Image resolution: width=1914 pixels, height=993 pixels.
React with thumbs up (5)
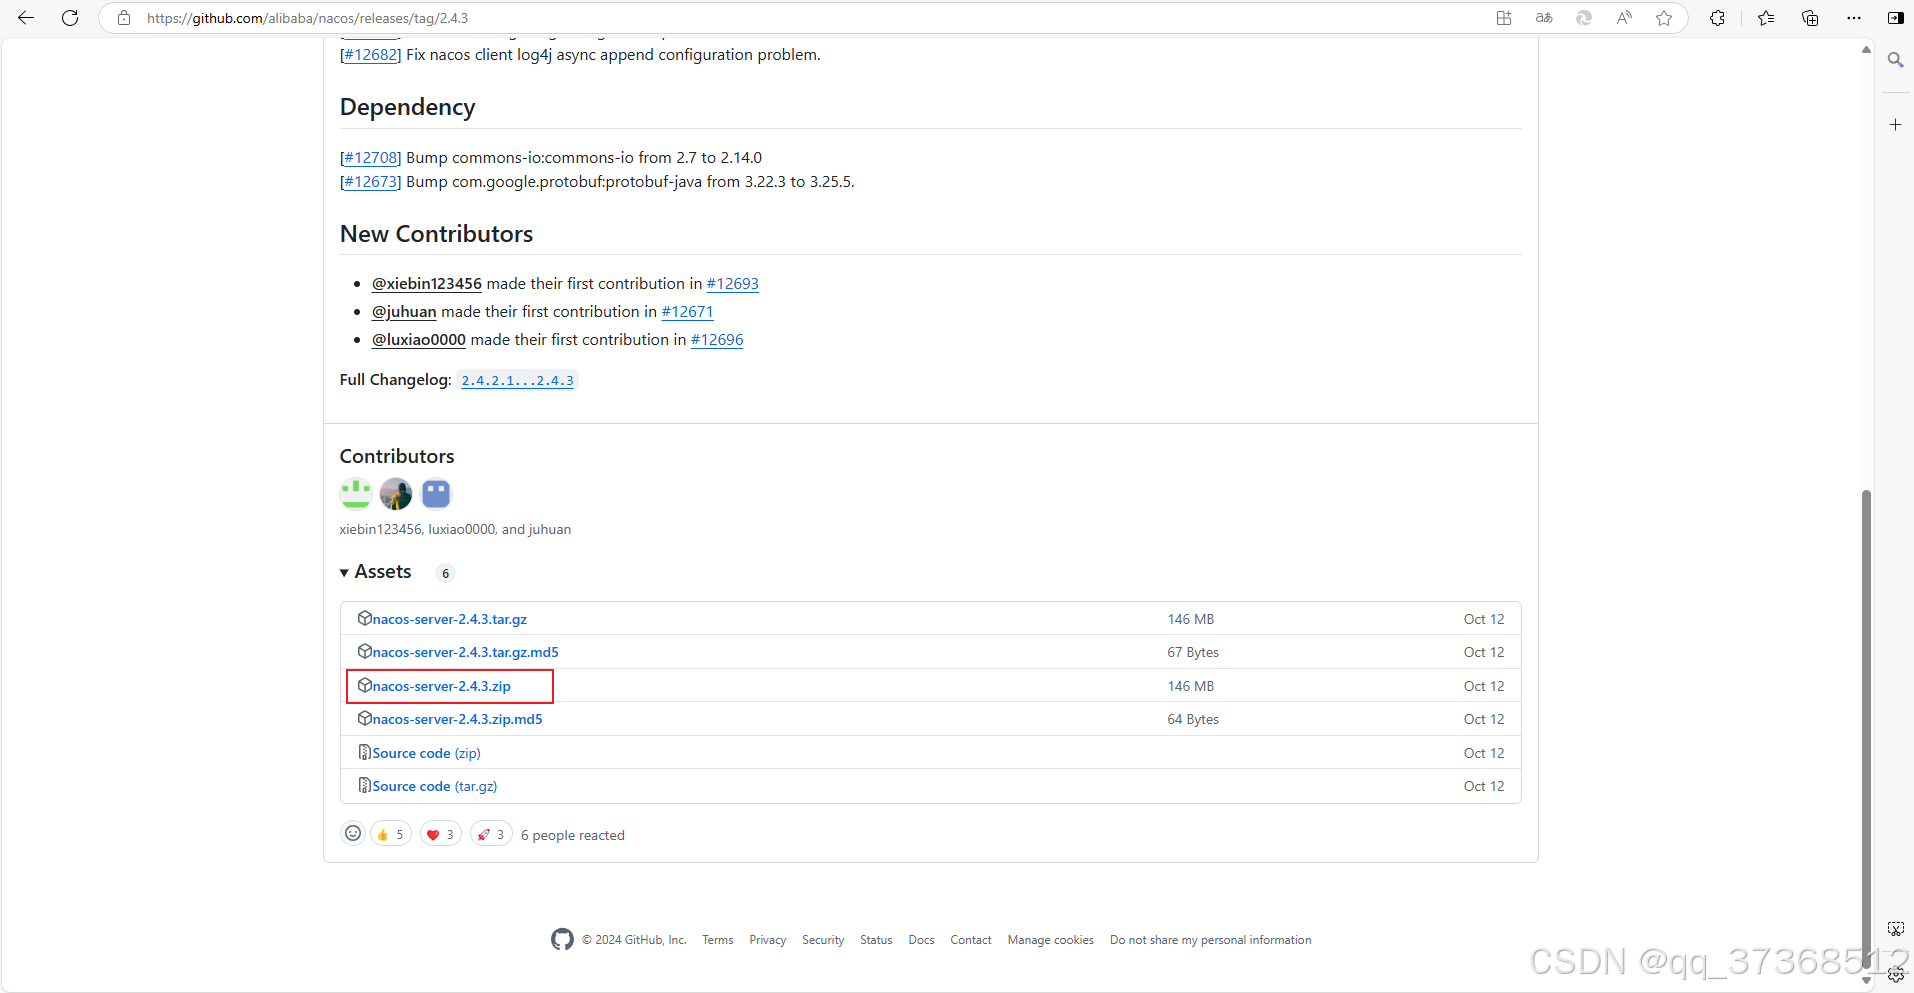point(391,834)
